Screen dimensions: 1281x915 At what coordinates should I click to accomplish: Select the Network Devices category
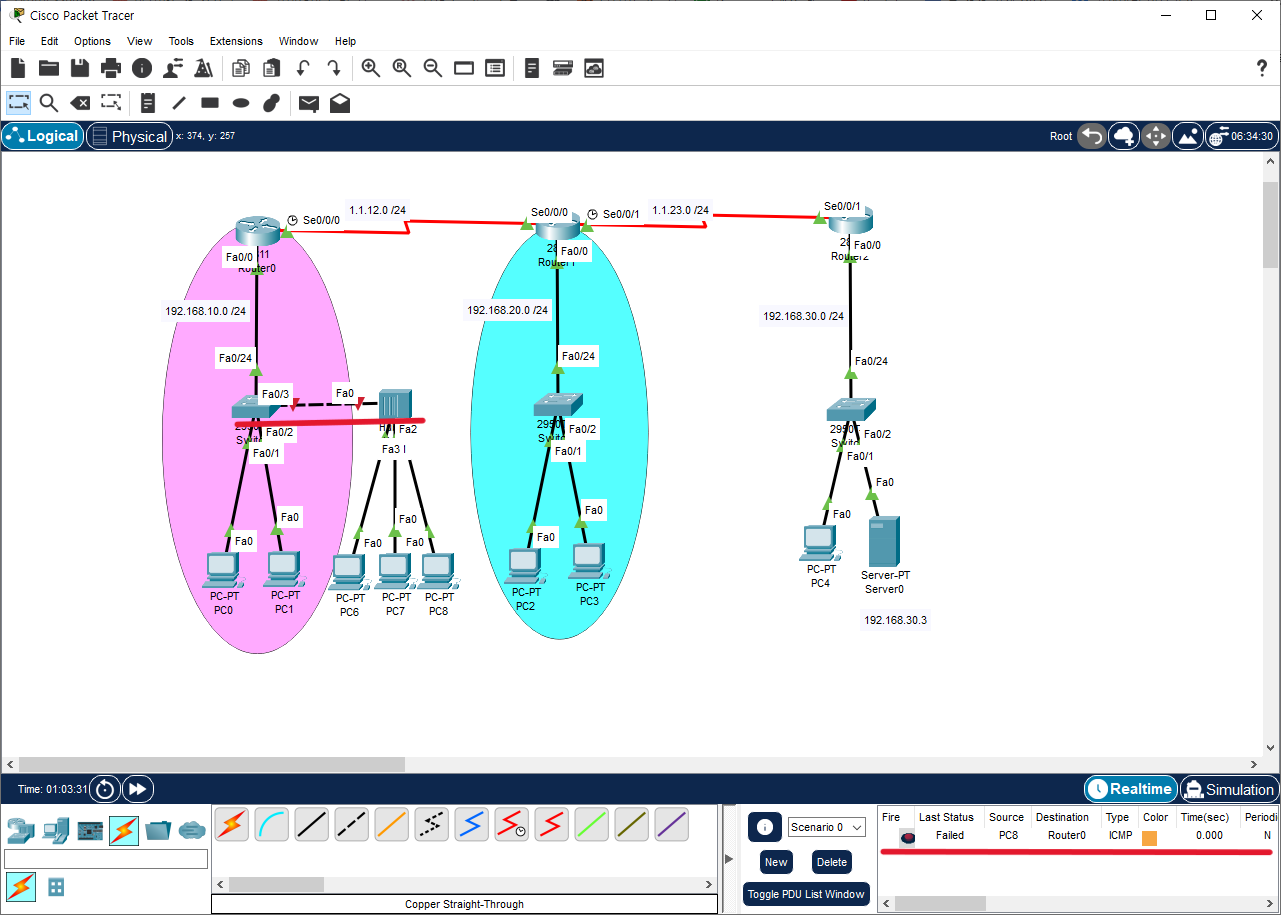[x=20, y=830]
